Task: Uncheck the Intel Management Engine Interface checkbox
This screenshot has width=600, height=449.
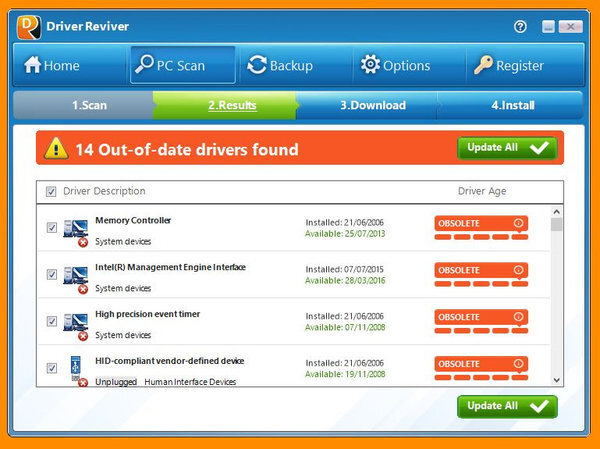Action: (52, 274)
